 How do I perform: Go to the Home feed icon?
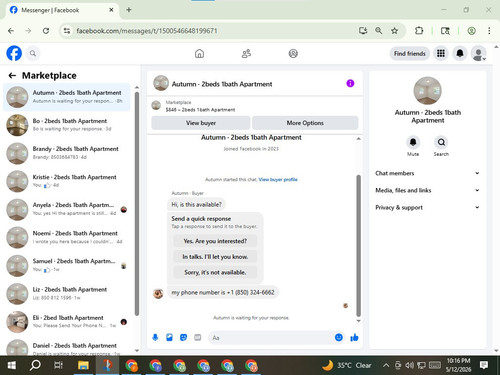[x=199, y=53]
